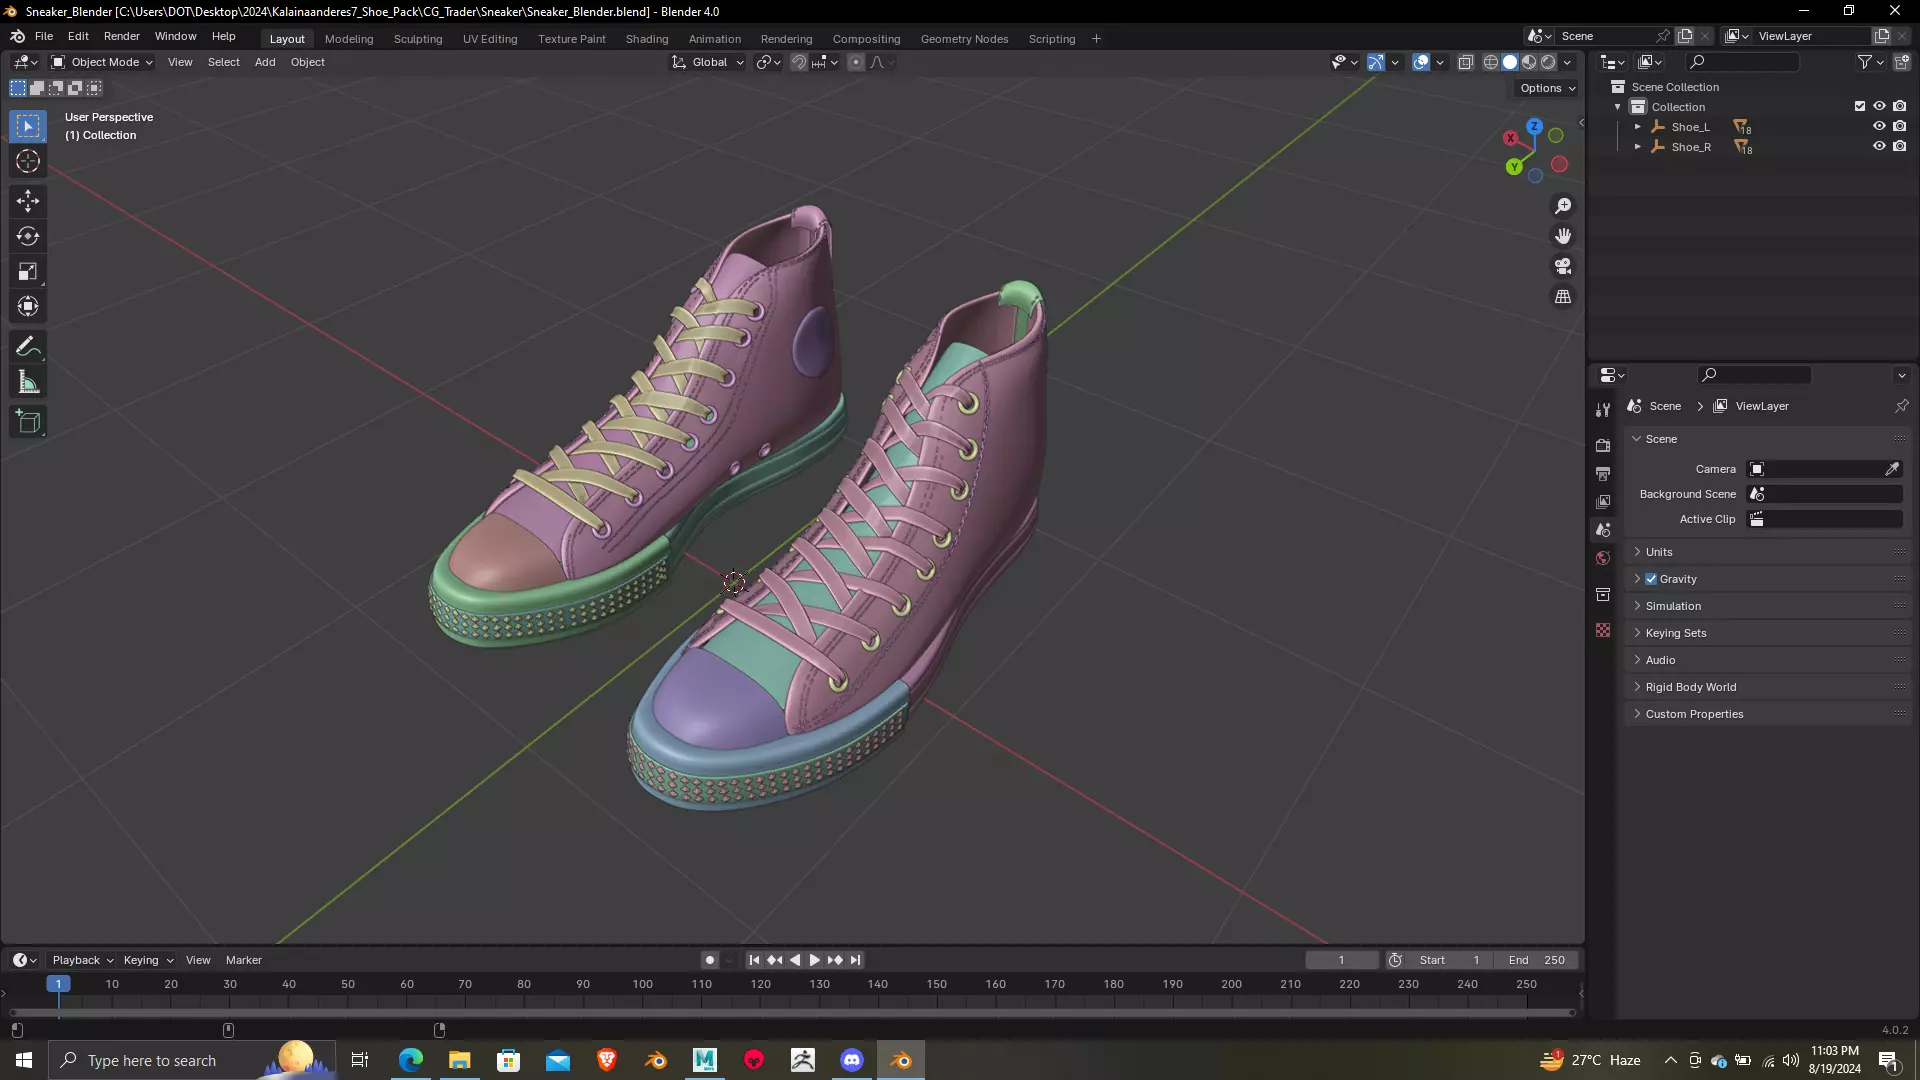1920x1080 pixels.
Task: Open the Add menu in viewport header
Action: [x=265, y=62]
